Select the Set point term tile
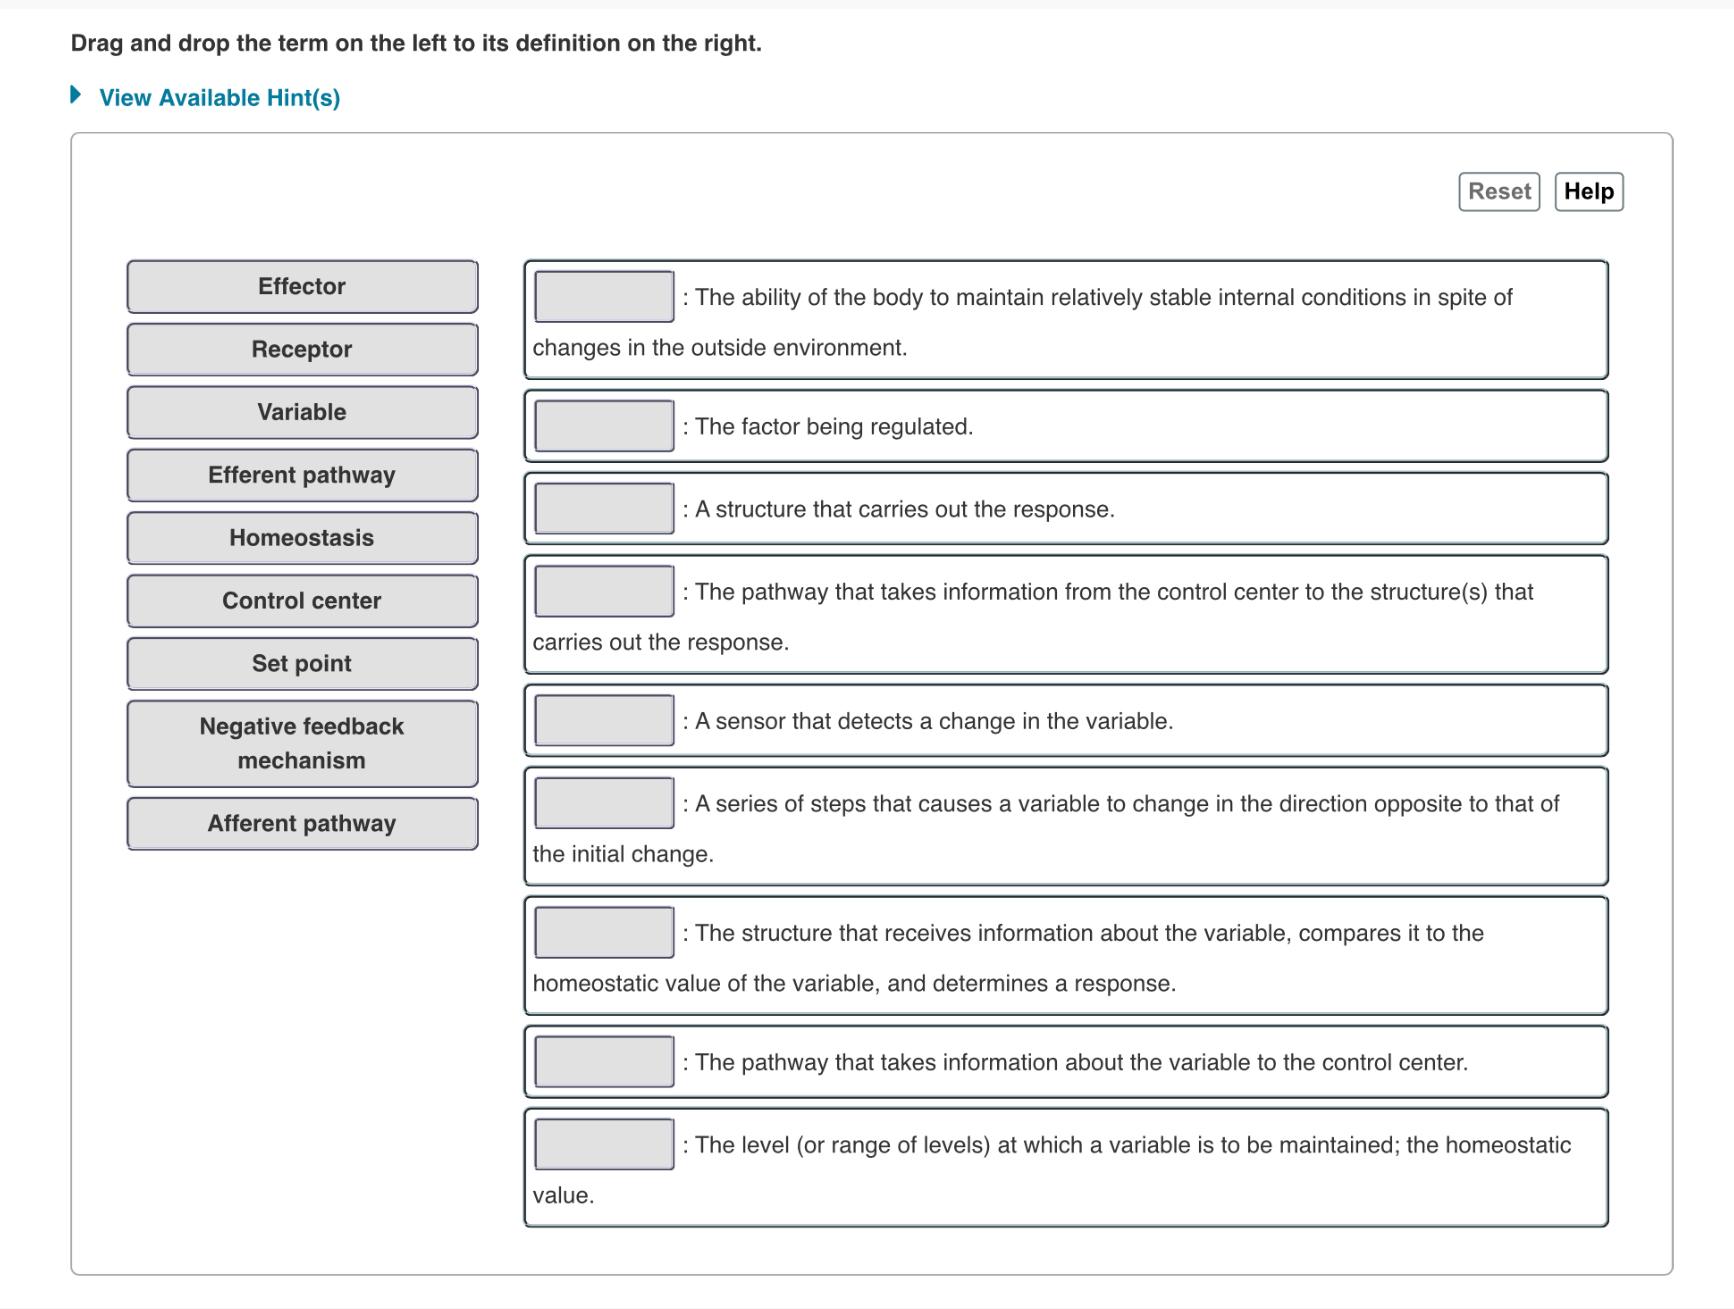1734x1309 pixels. point(302,665)
